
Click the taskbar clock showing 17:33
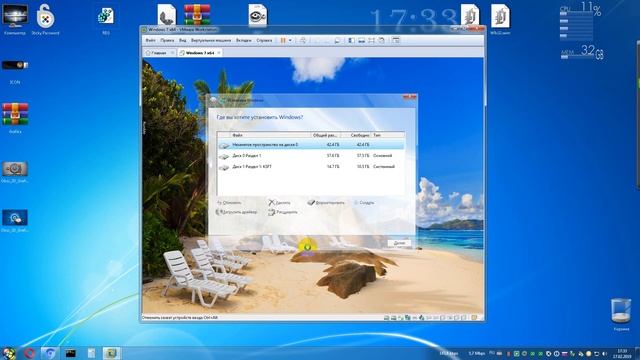(622, 353)
